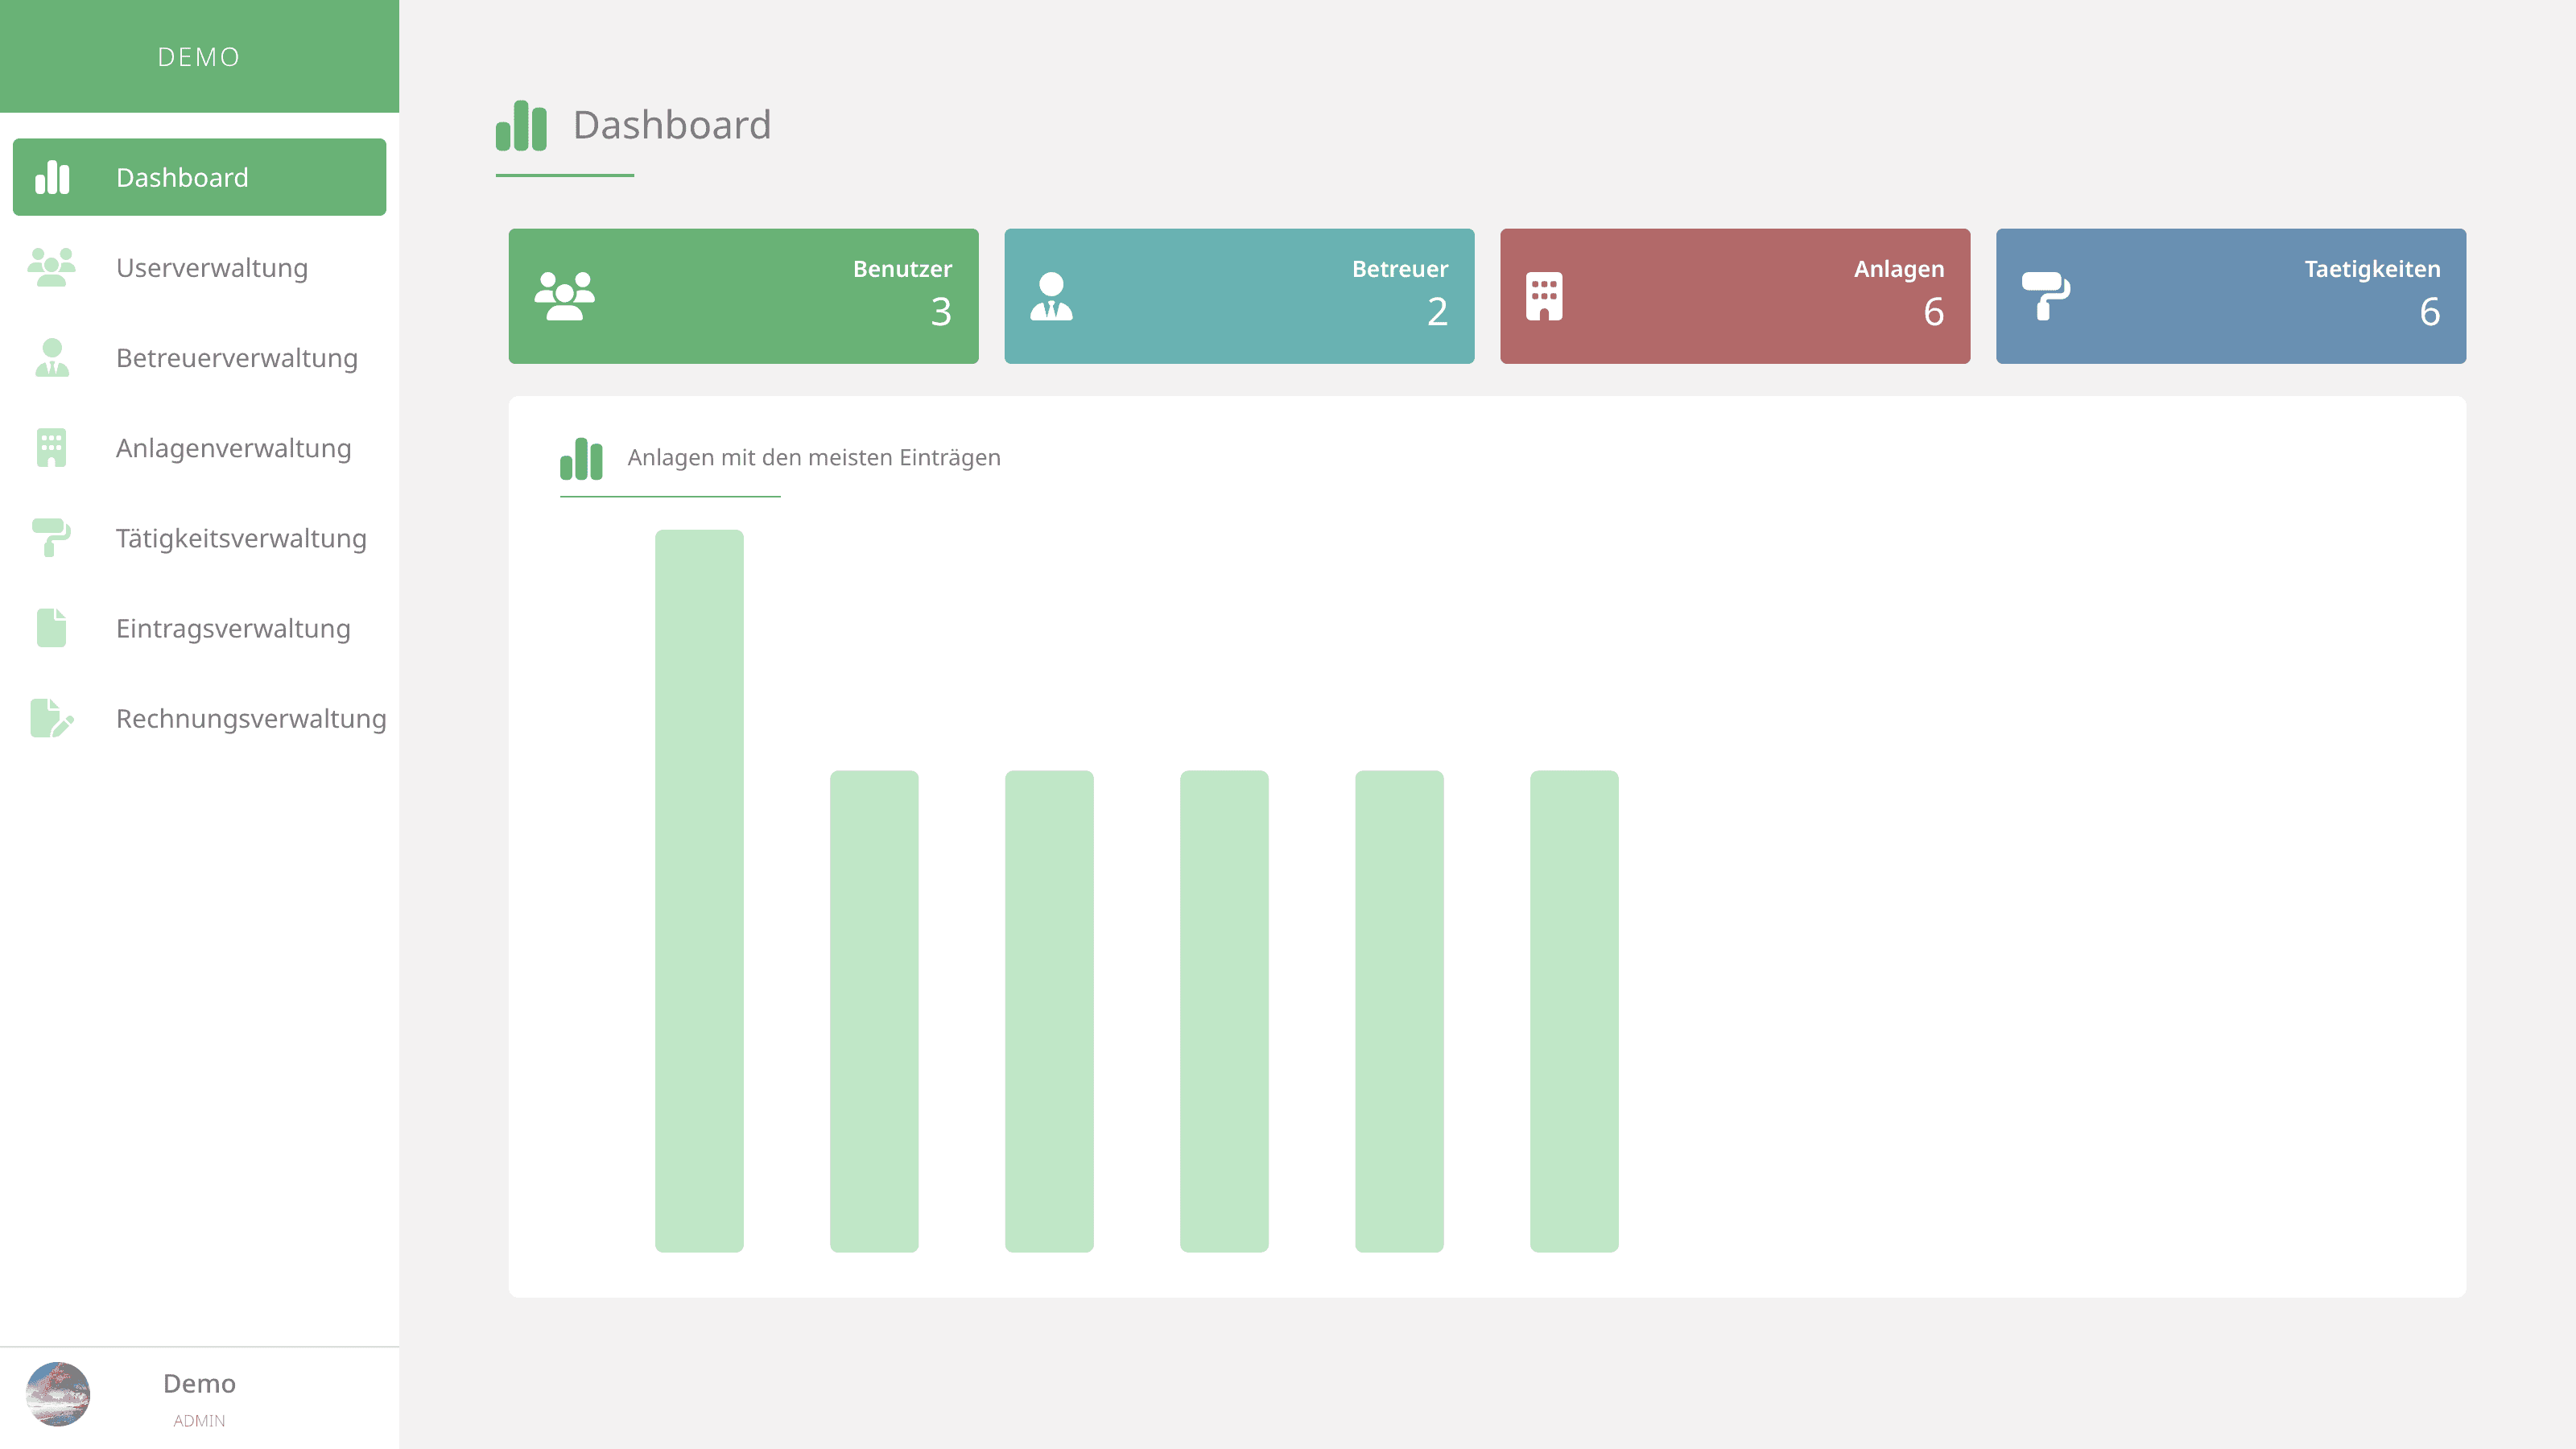Select the Betreuer stat card showing 2
The width and height of the screenshot is (2576, 1449).
pyautogui.click(x=1239, y=295)
